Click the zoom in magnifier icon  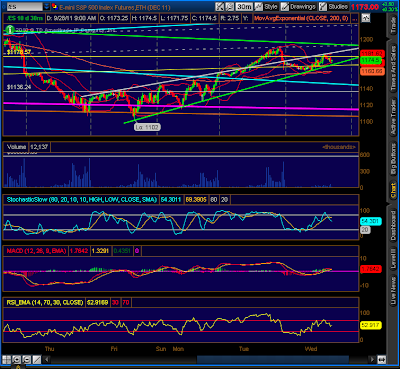click(x=17, y=360)
